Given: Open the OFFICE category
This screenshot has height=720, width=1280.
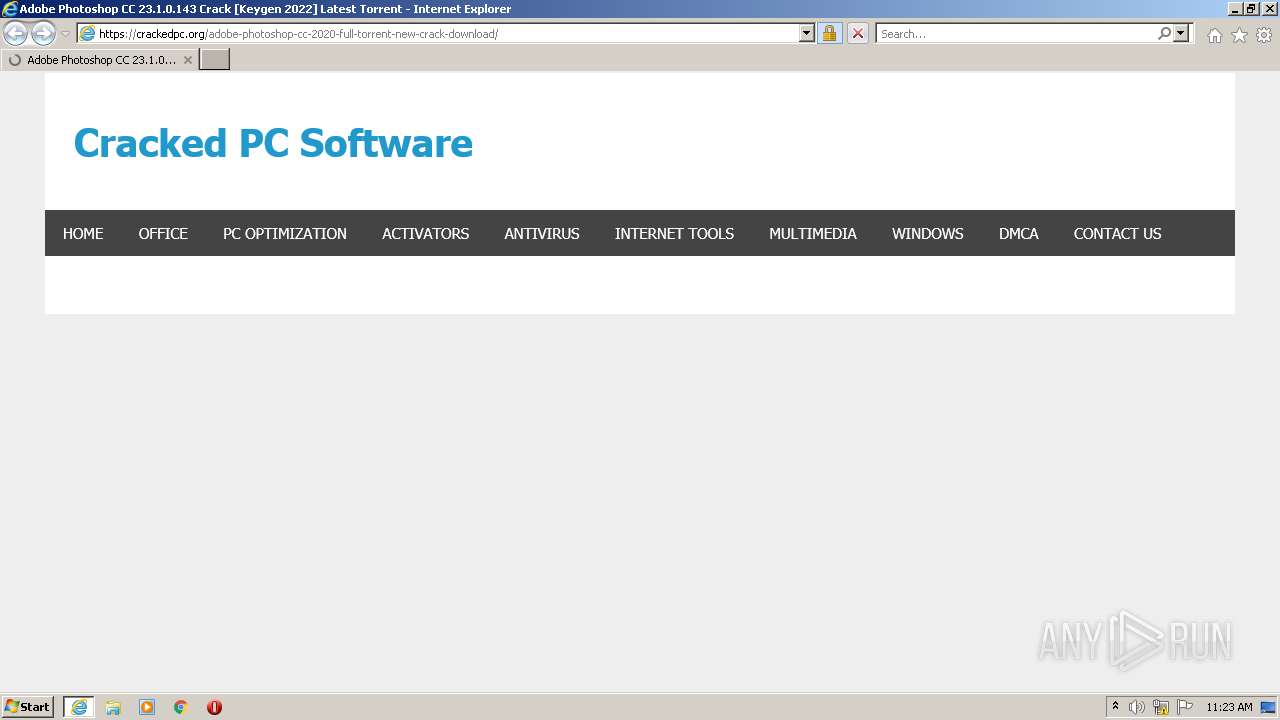Looking at the screenshot, I should click(163, 233).
